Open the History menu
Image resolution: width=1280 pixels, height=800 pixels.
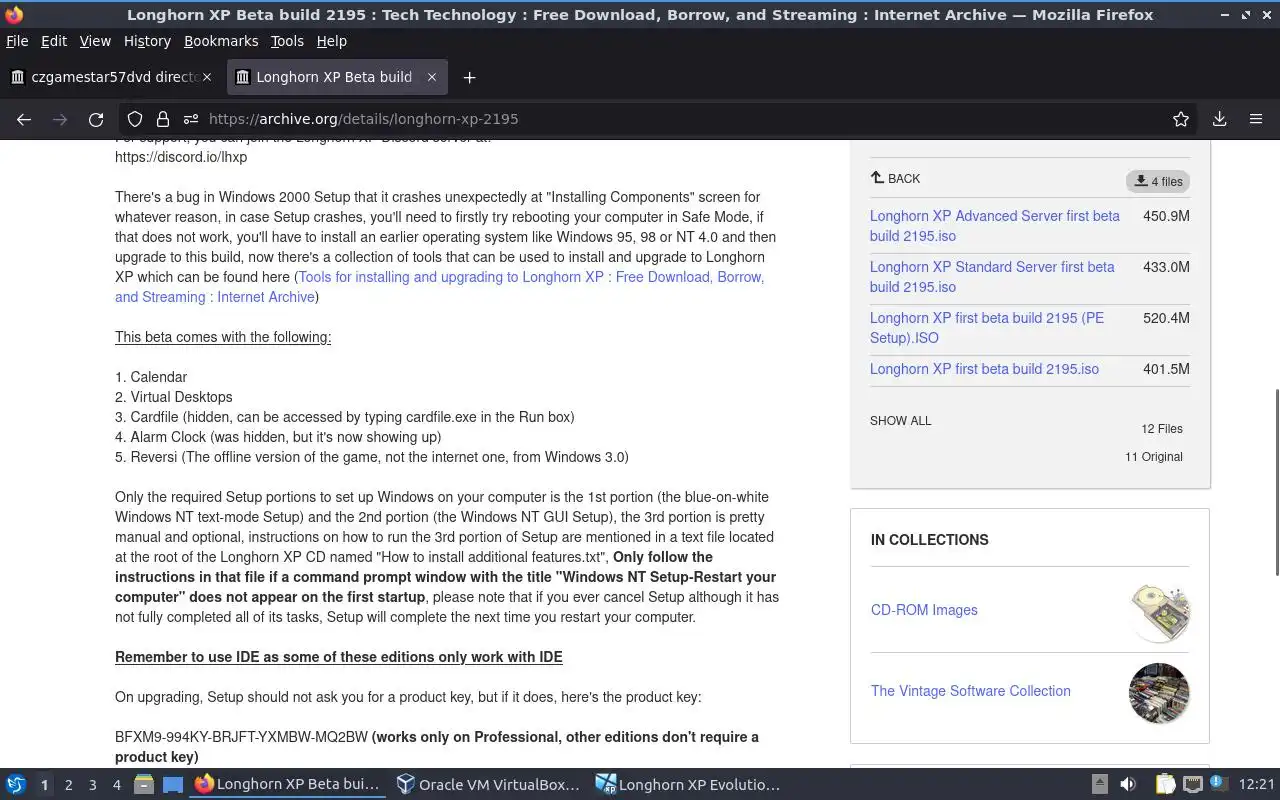tap(147, 41)
